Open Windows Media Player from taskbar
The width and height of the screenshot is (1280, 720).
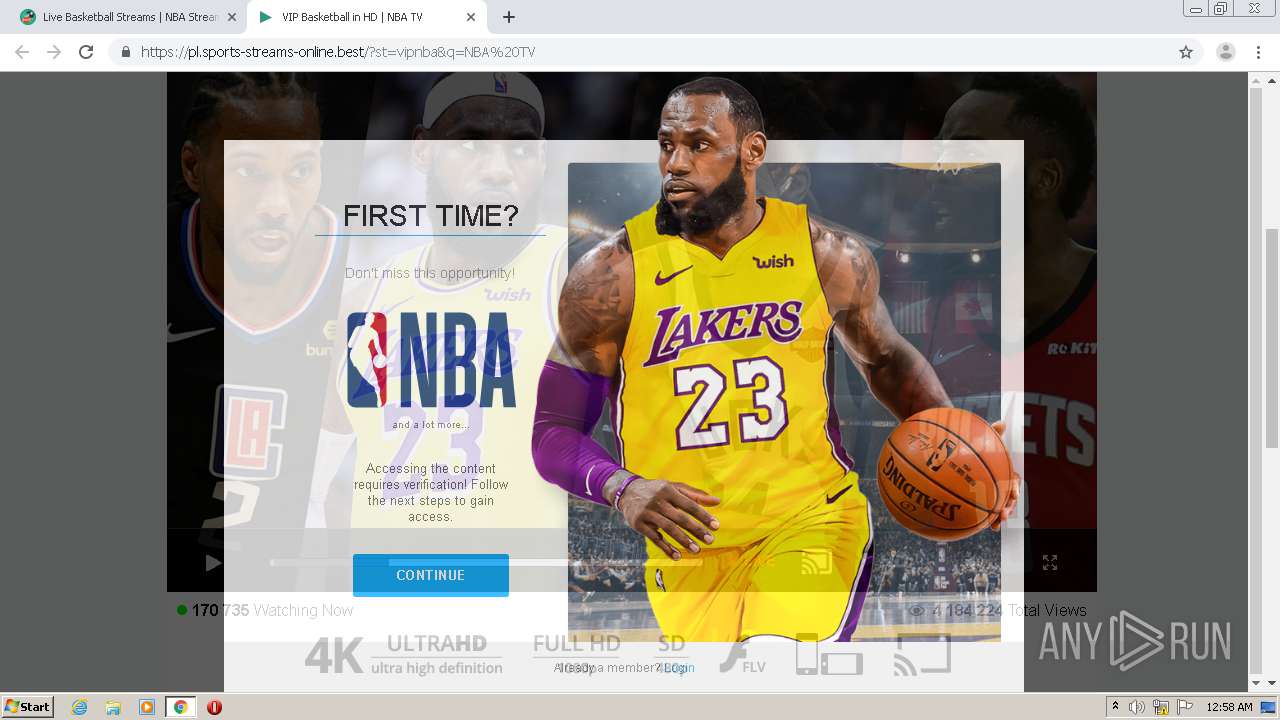(x=146, y=707)
